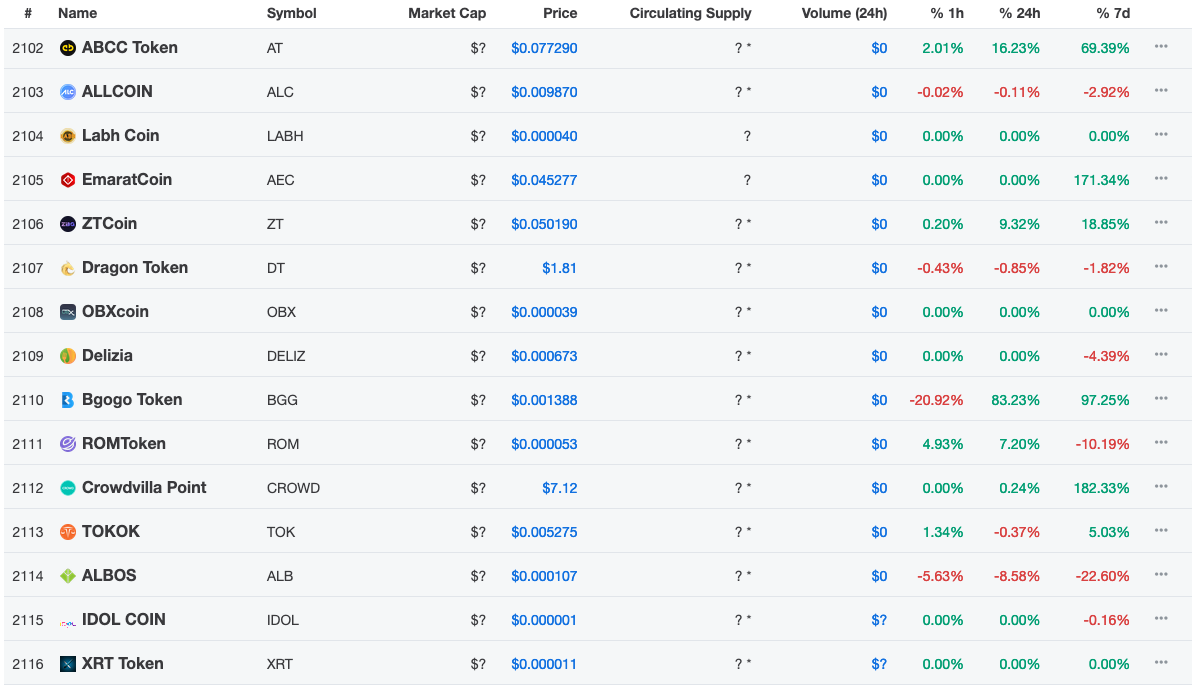The width and height of the screenshot is (1198, 690).
Task: Select the CROWD symbol cell
Action: click(x=293, y=488)
